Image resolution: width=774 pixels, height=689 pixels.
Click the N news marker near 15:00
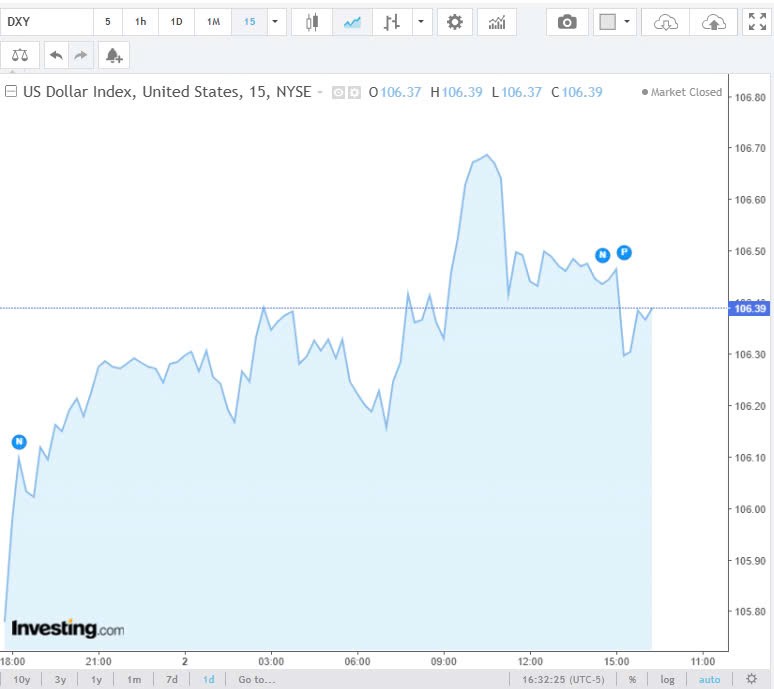[x=602, y=255]
